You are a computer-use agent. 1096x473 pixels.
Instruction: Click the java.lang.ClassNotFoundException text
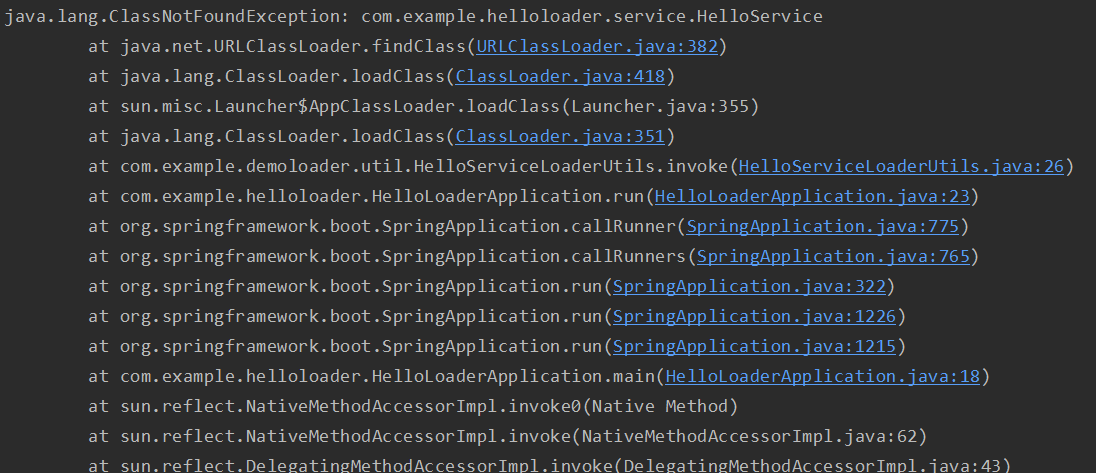pos(172,17)
